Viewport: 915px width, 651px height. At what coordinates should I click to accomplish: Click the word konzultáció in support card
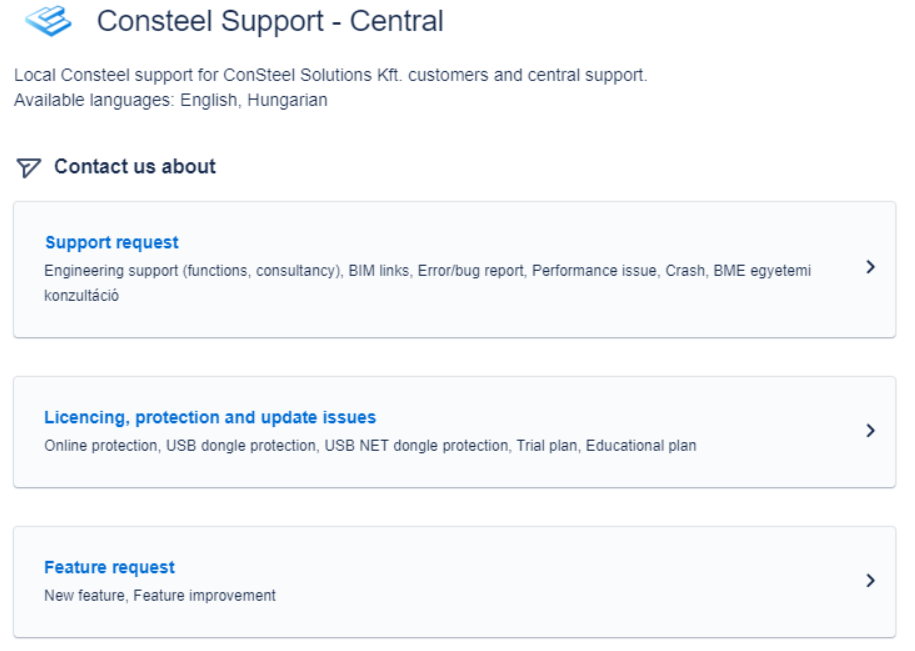coord(82,296)
